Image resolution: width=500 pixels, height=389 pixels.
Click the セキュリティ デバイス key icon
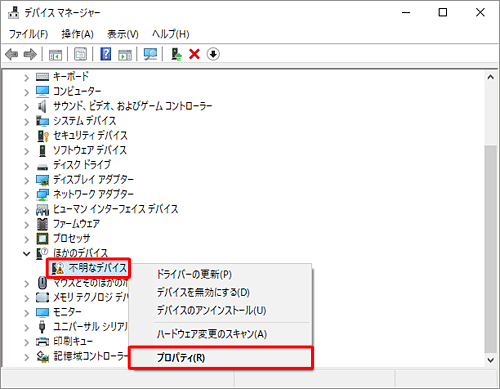[x=43, y=136]
